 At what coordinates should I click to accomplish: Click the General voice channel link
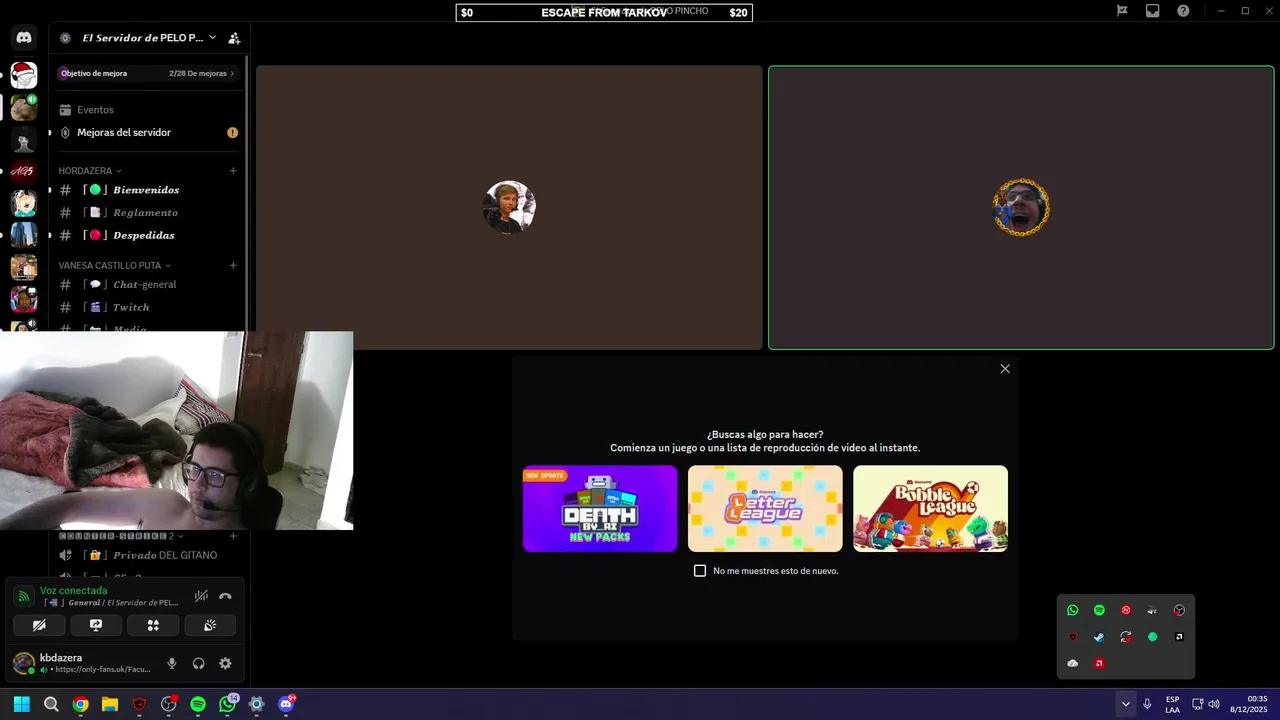click(x=112, y=603)
